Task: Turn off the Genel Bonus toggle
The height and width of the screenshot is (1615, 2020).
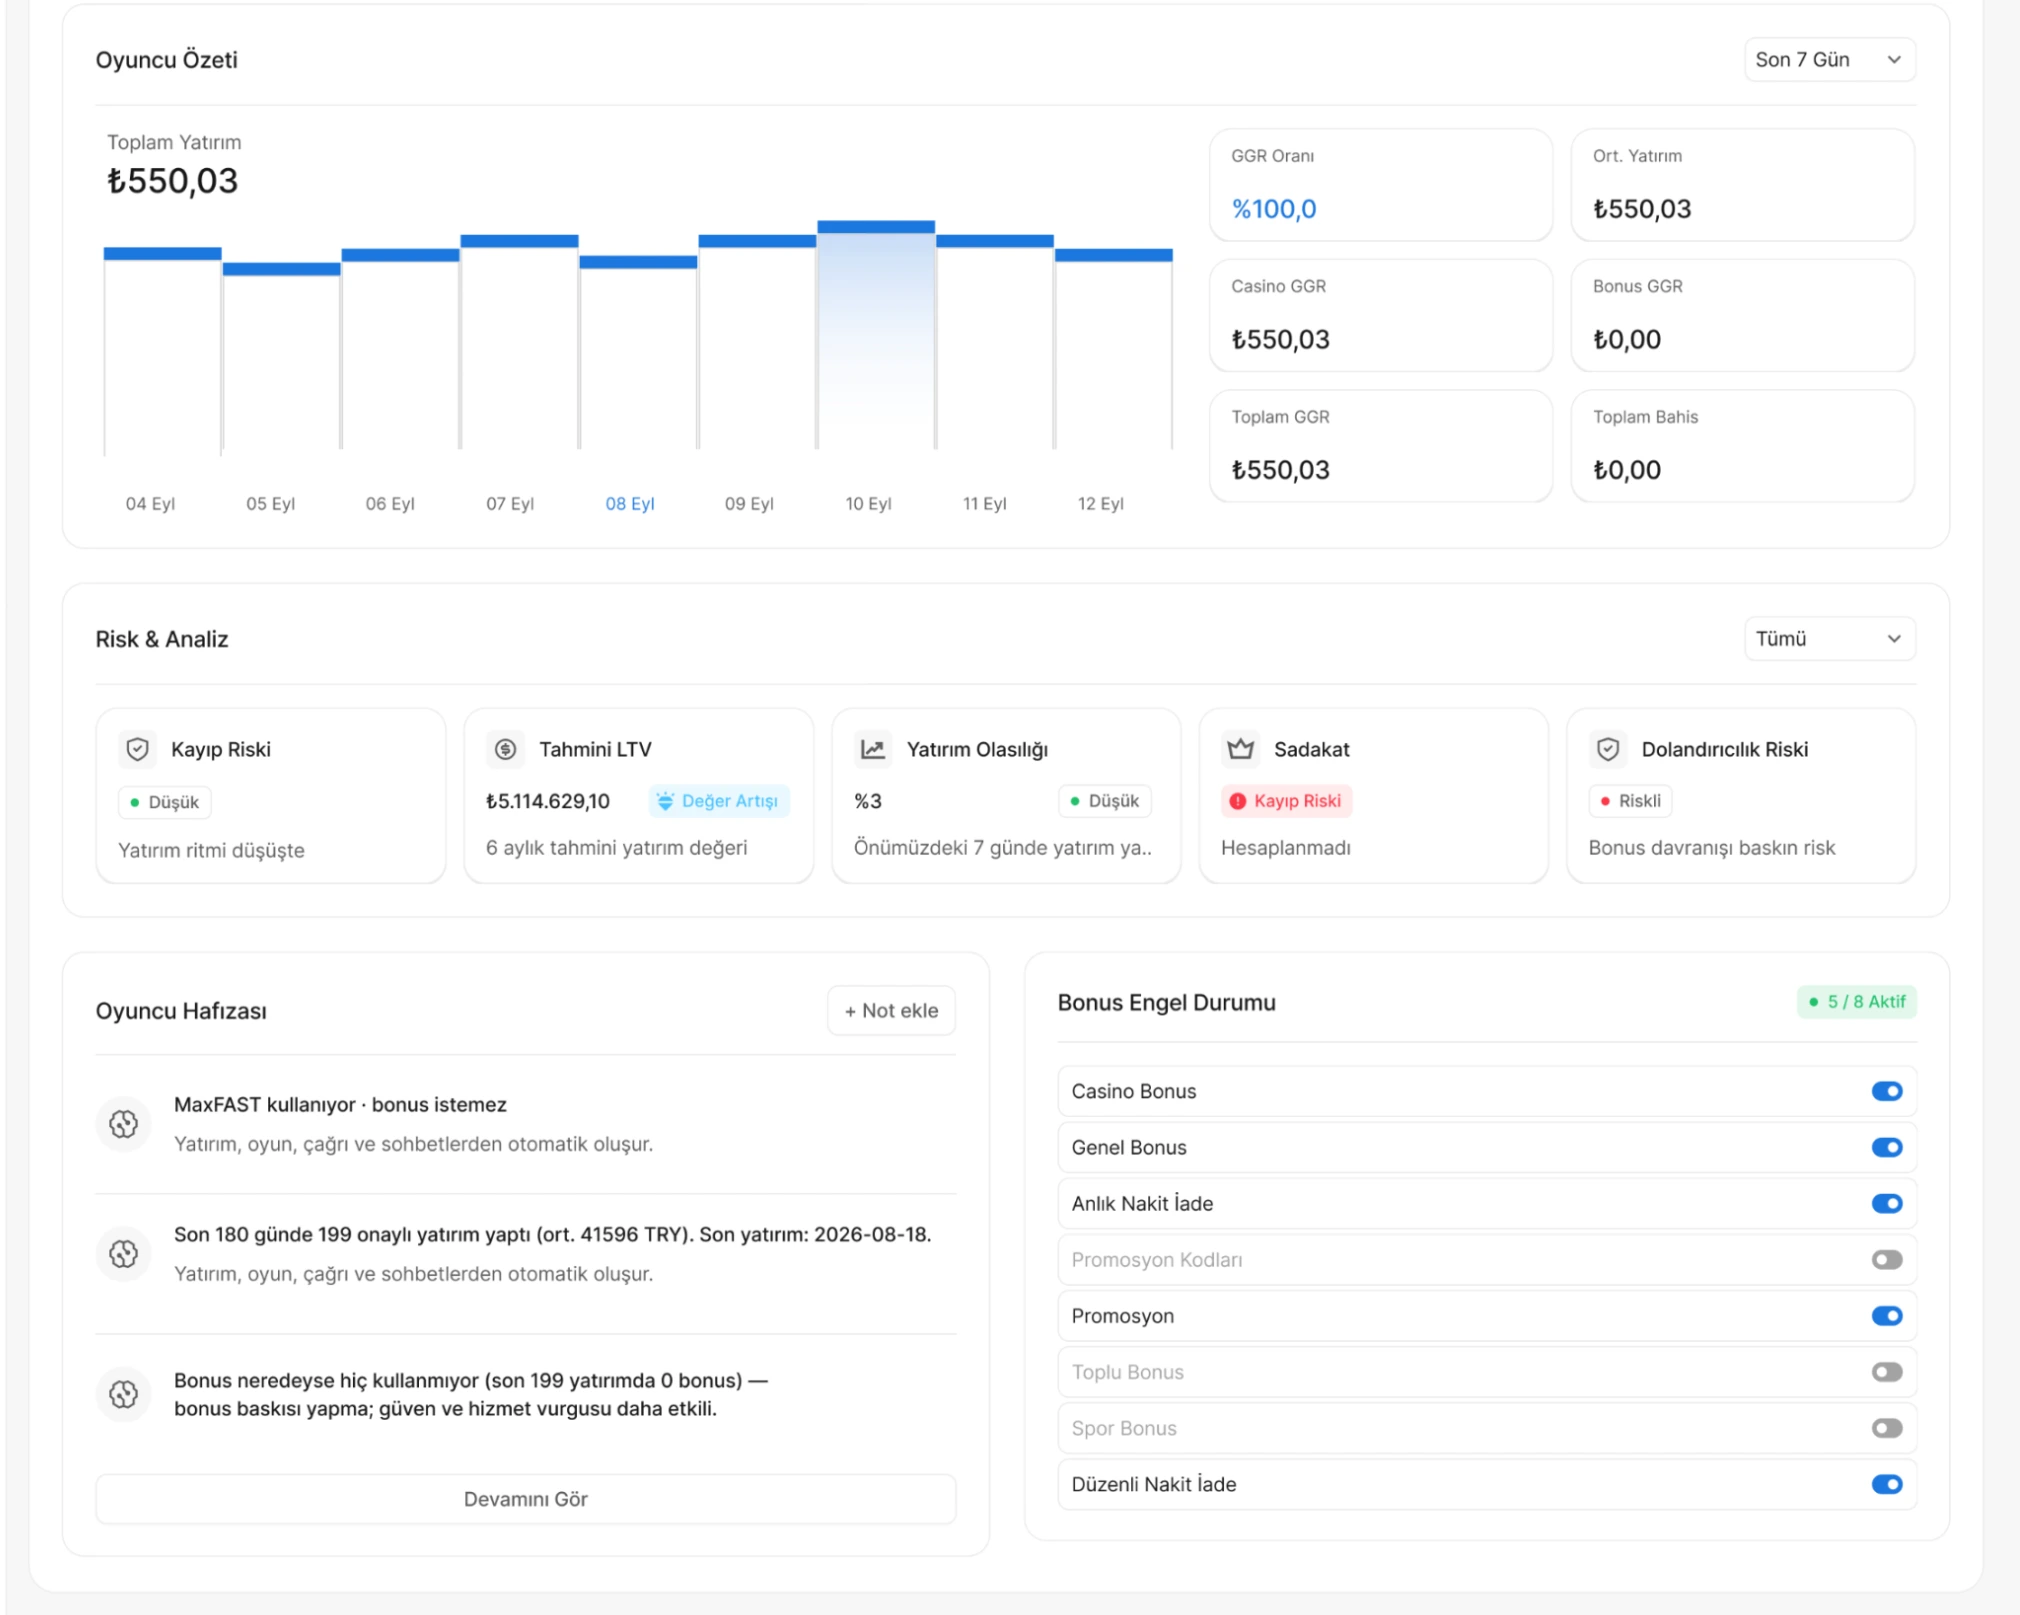Action: click(x=1887, y=1147)
